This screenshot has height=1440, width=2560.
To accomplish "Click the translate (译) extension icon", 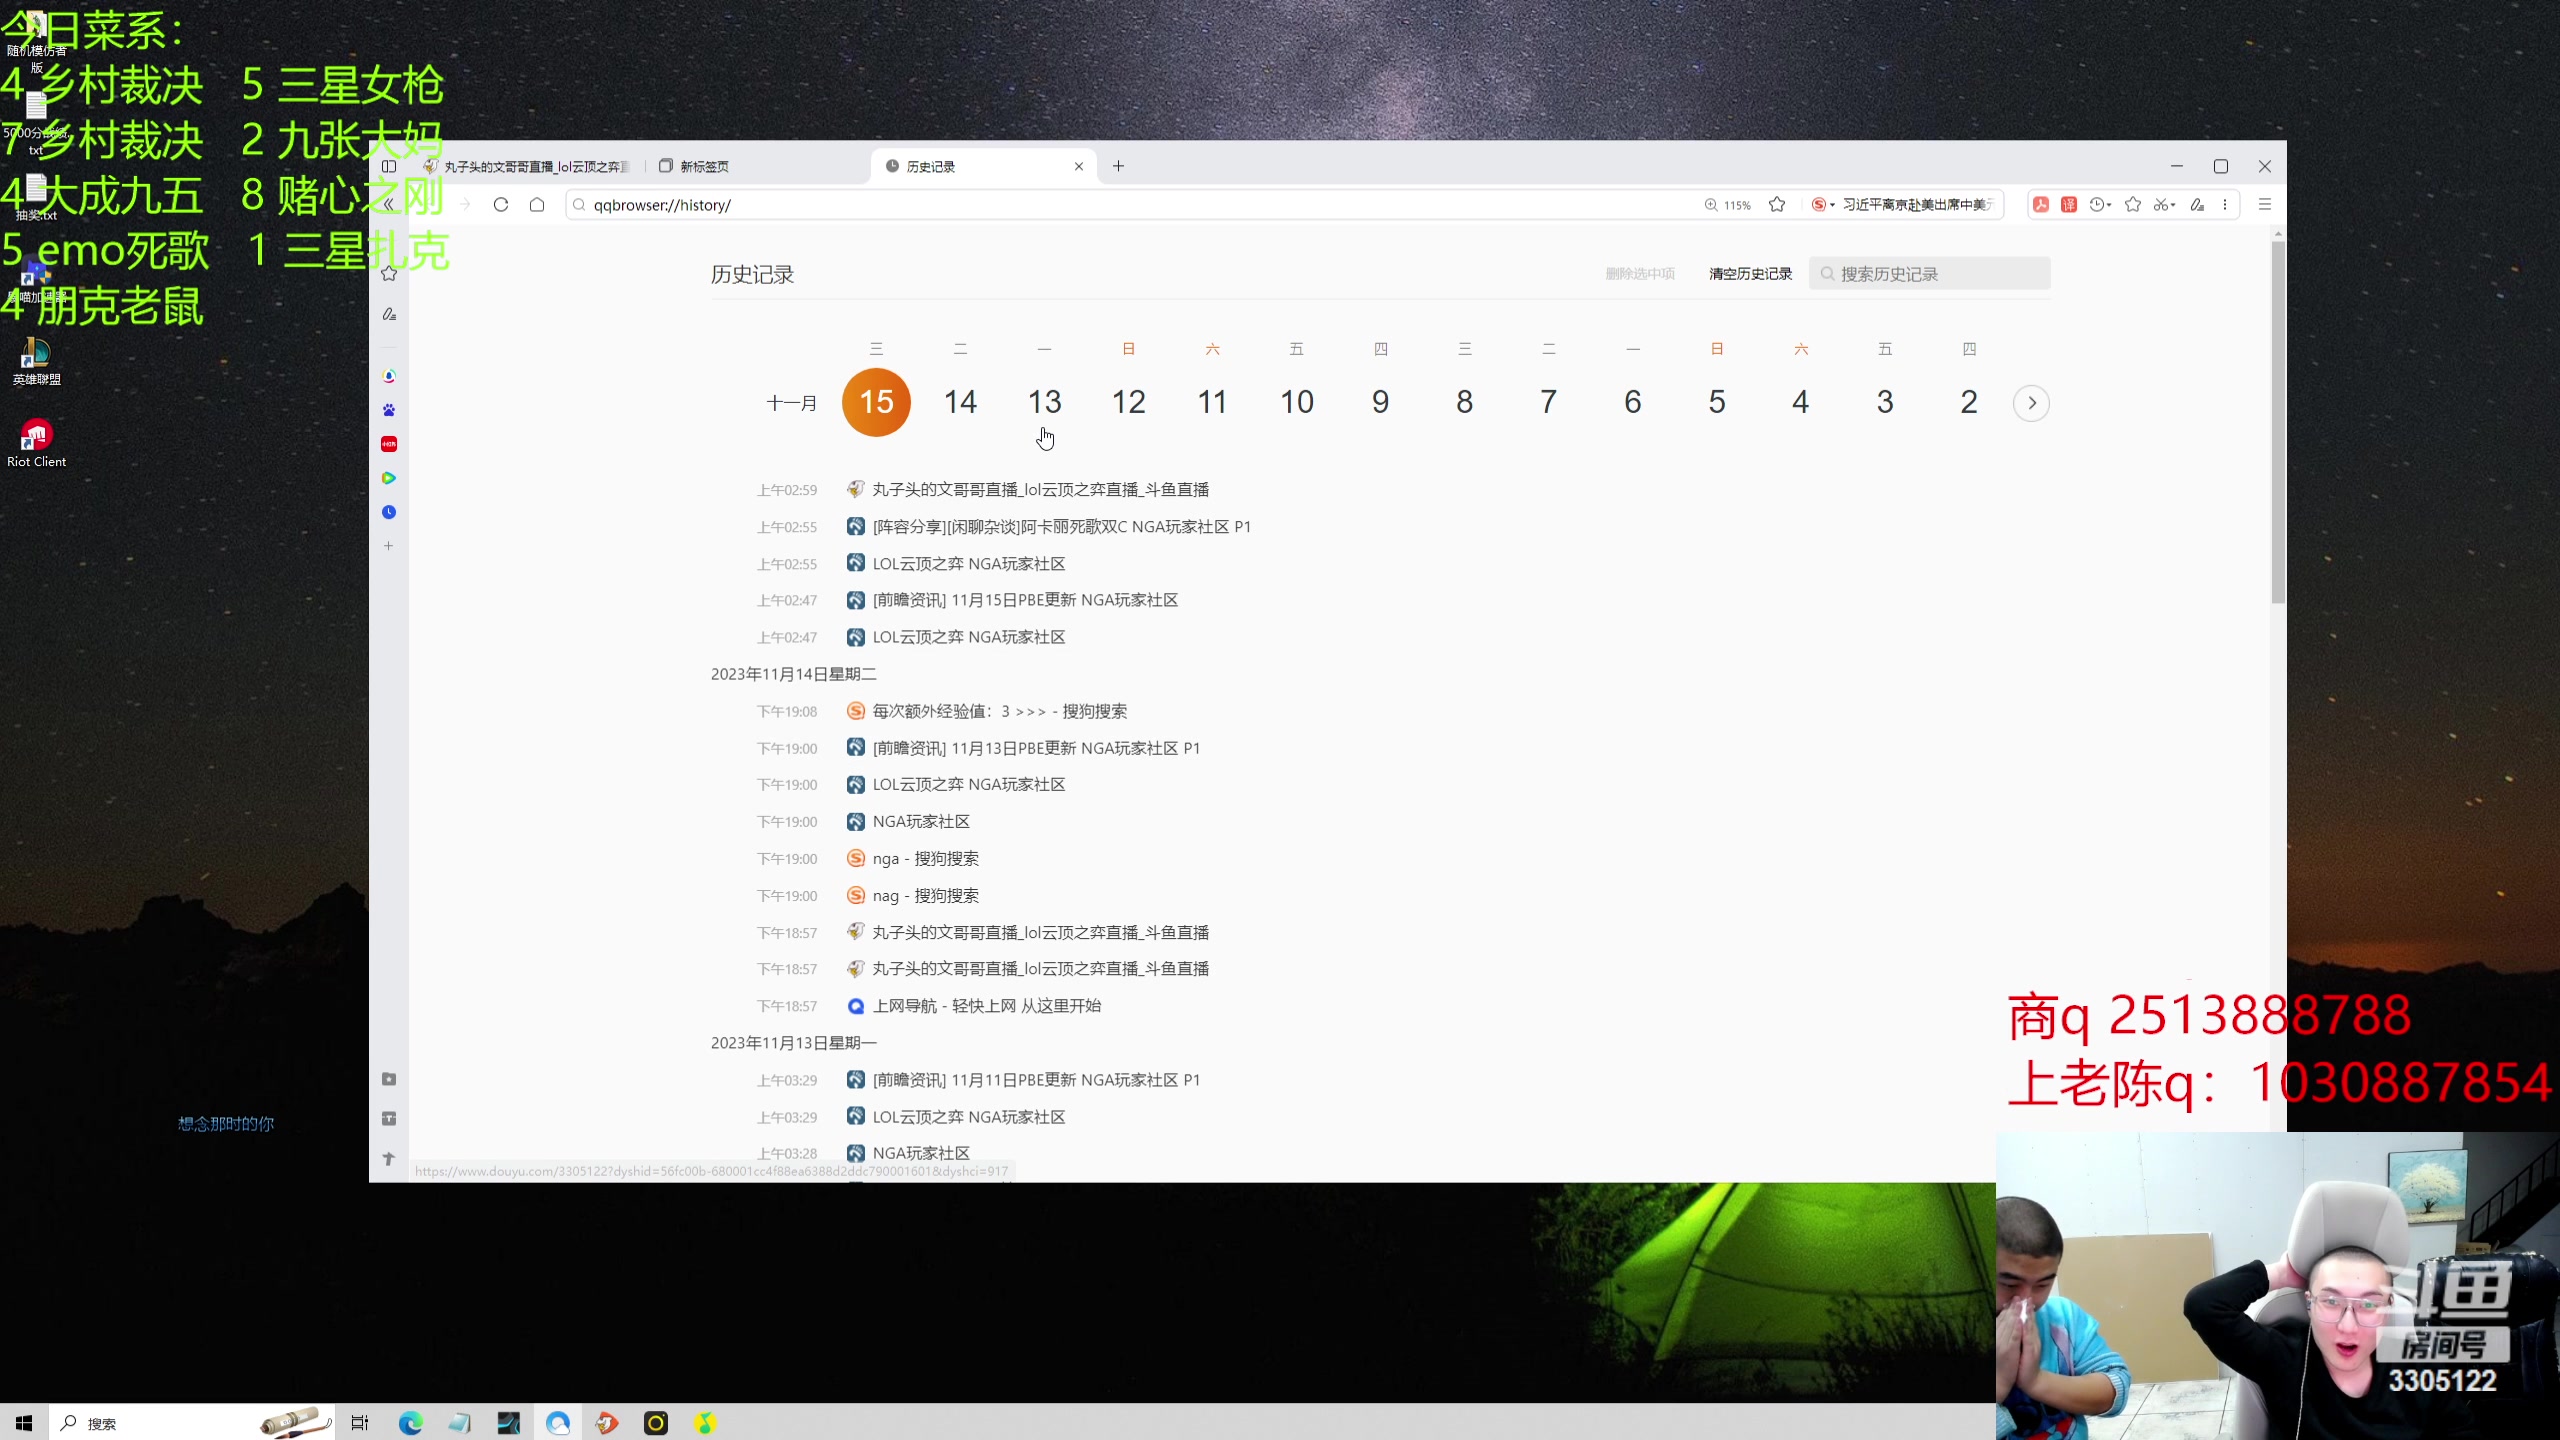I will click(2069, 205).
